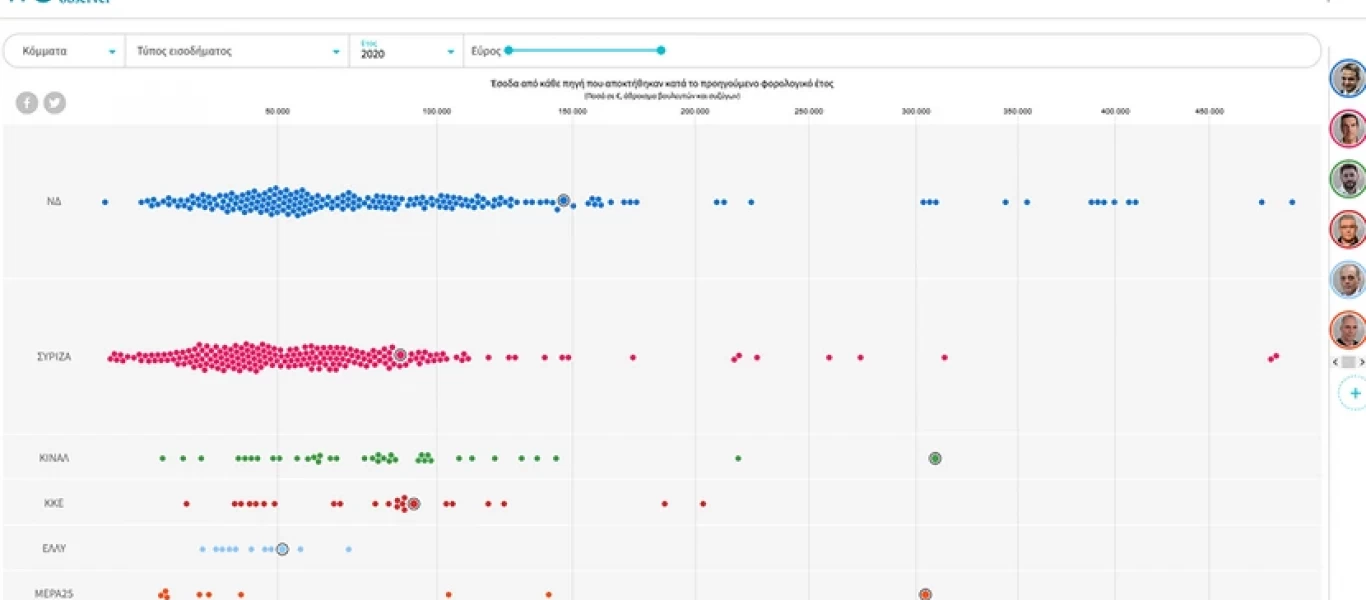
Task: Select the blue-ringed avatar photo
Action: coord(1348,78)
